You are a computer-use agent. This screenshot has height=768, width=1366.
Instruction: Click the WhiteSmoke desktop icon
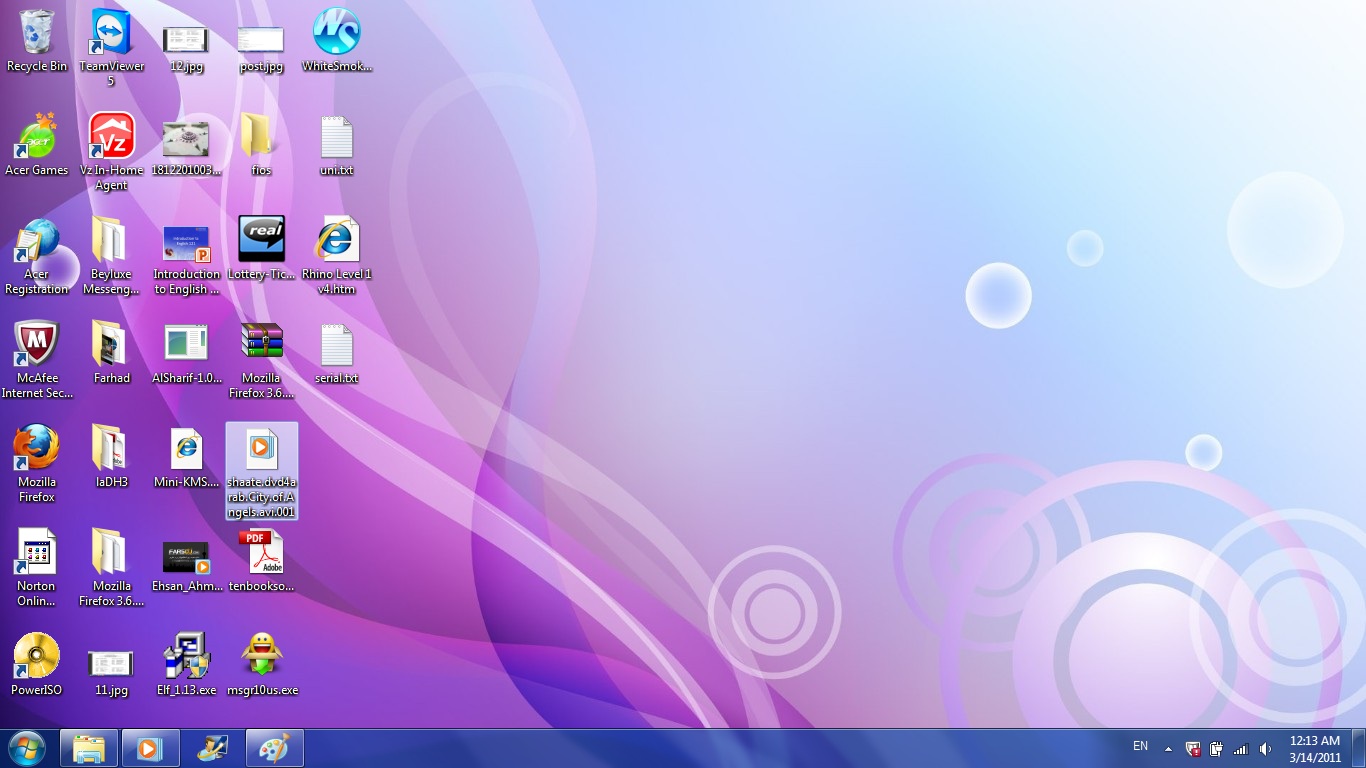click(336, 33)
